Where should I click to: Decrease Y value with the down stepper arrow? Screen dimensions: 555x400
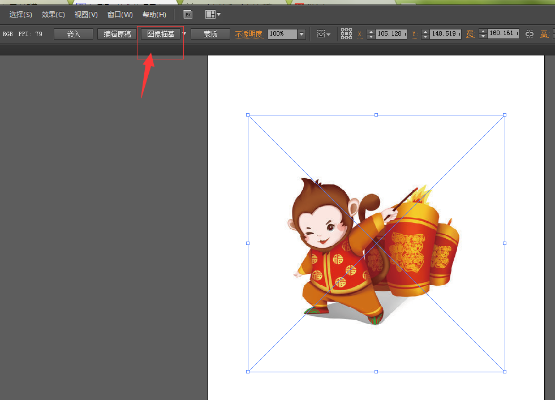pyautogui.click(x=425, y=36)
